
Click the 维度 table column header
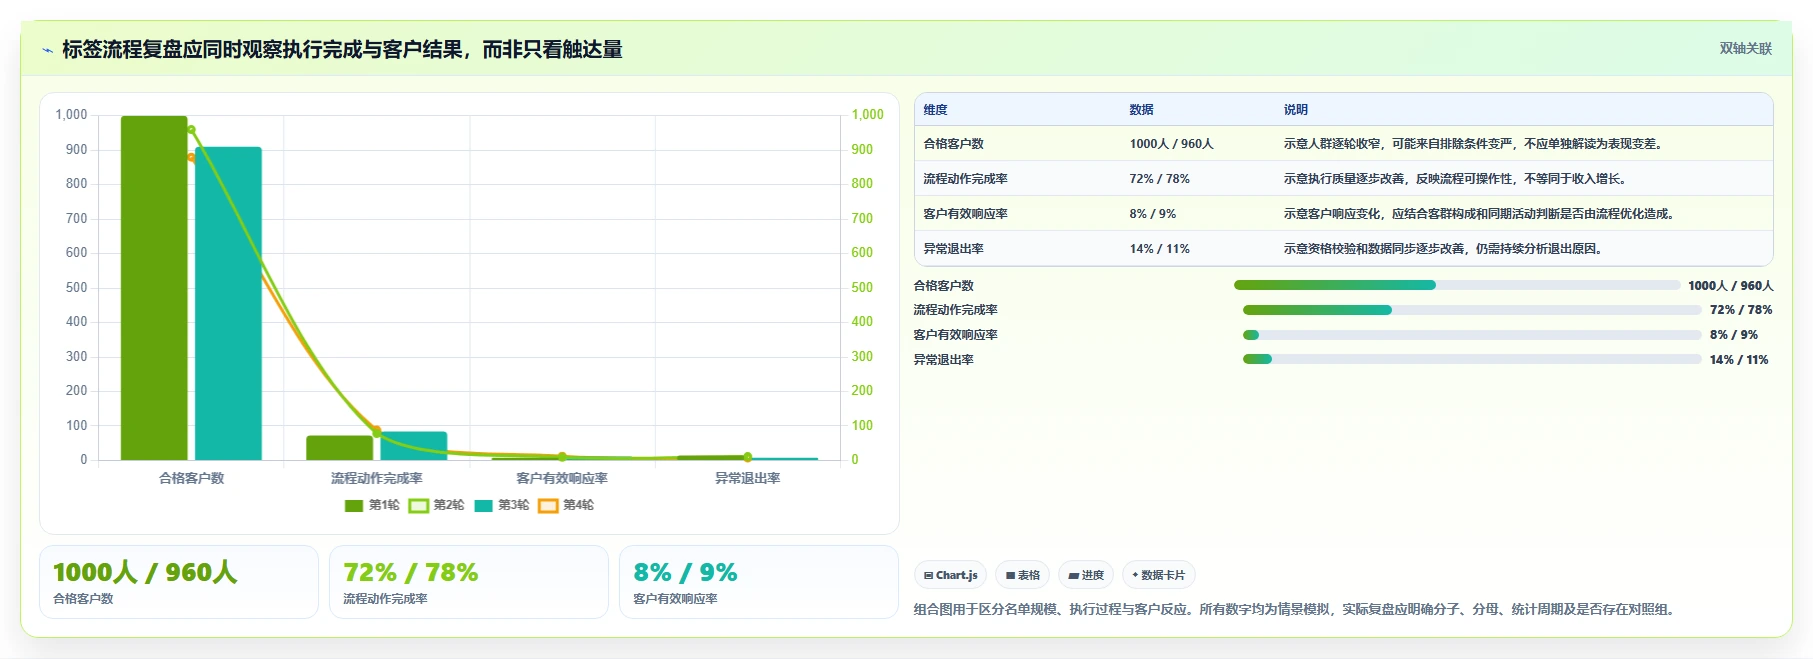coord(935,110)
